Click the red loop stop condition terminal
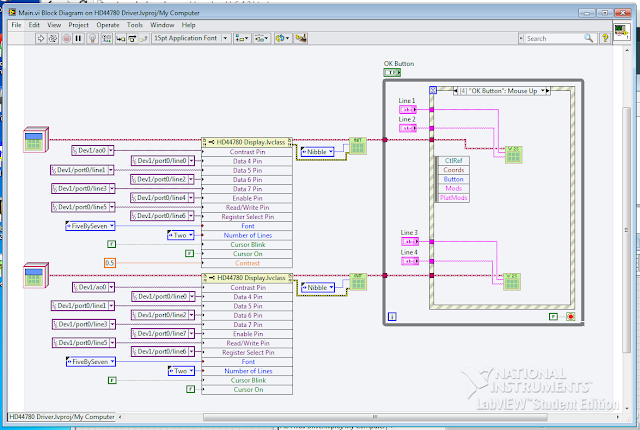Viewport: 640px width, 430px height. pos(571,316)
